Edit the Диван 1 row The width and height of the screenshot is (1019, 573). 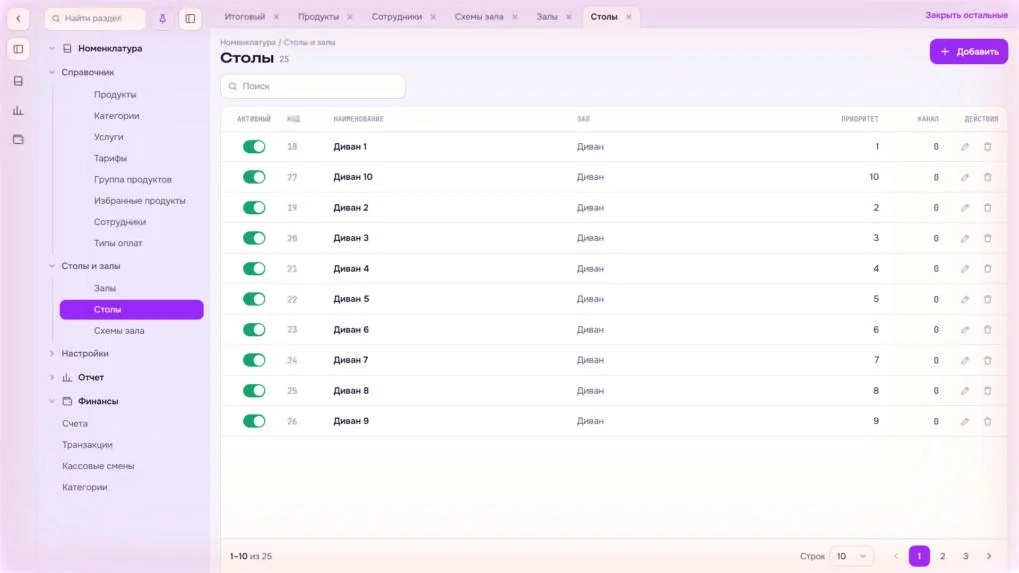tap(965, 147)
